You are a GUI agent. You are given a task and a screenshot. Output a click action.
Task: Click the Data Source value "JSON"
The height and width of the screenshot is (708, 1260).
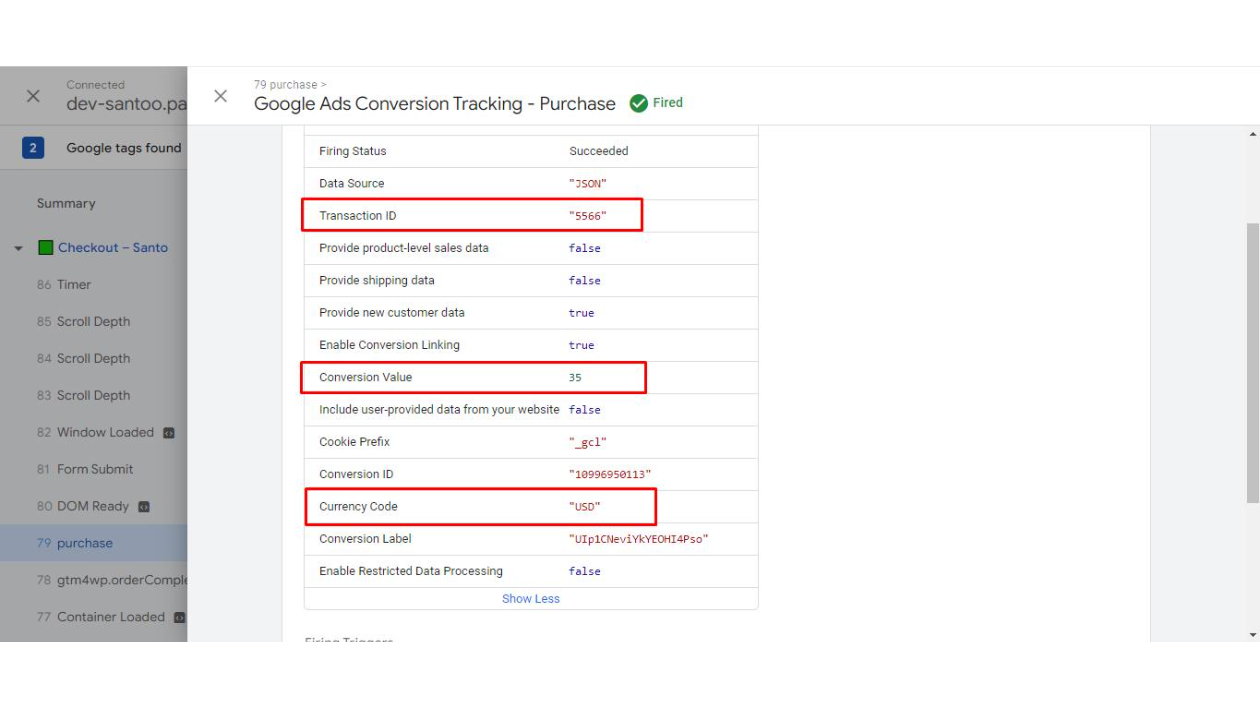588,184
